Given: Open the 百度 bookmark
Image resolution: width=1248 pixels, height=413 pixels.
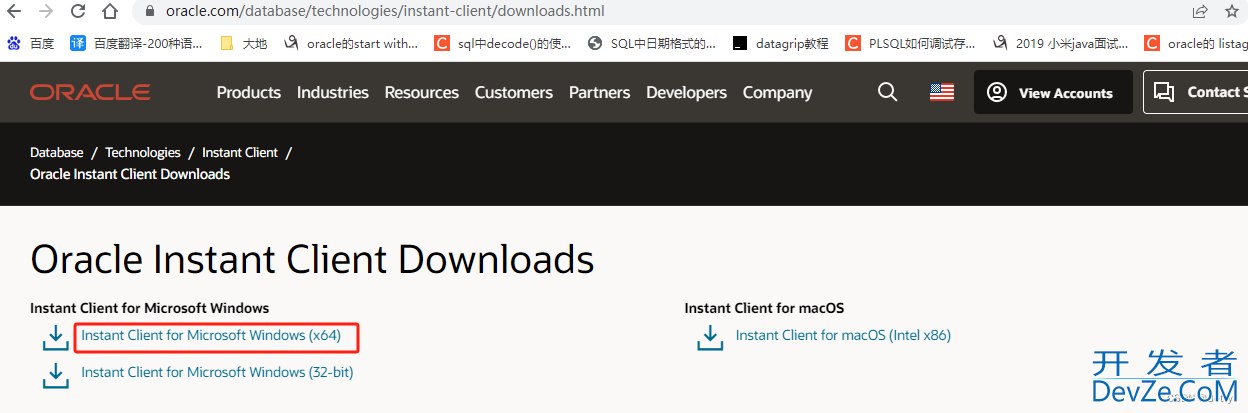Looking at the screenshot, I should pos(31,43).
